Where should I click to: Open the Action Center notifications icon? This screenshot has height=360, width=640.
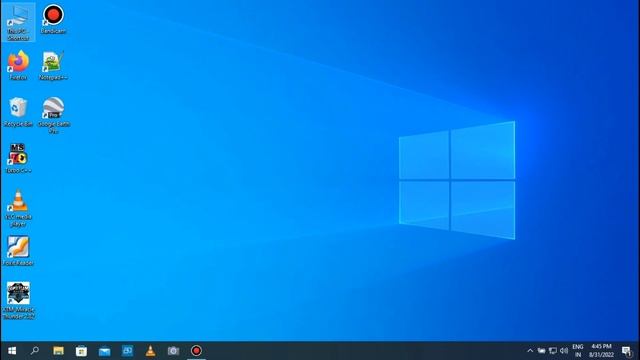(627, 351)
